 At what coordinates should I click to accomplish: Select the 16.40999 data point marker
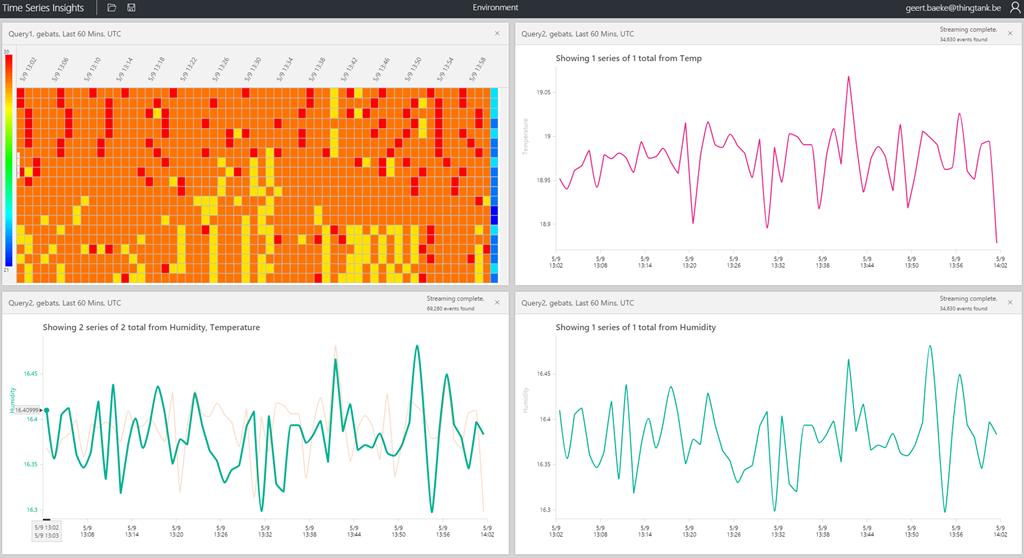pyautogui.click(x=46, y=410)
